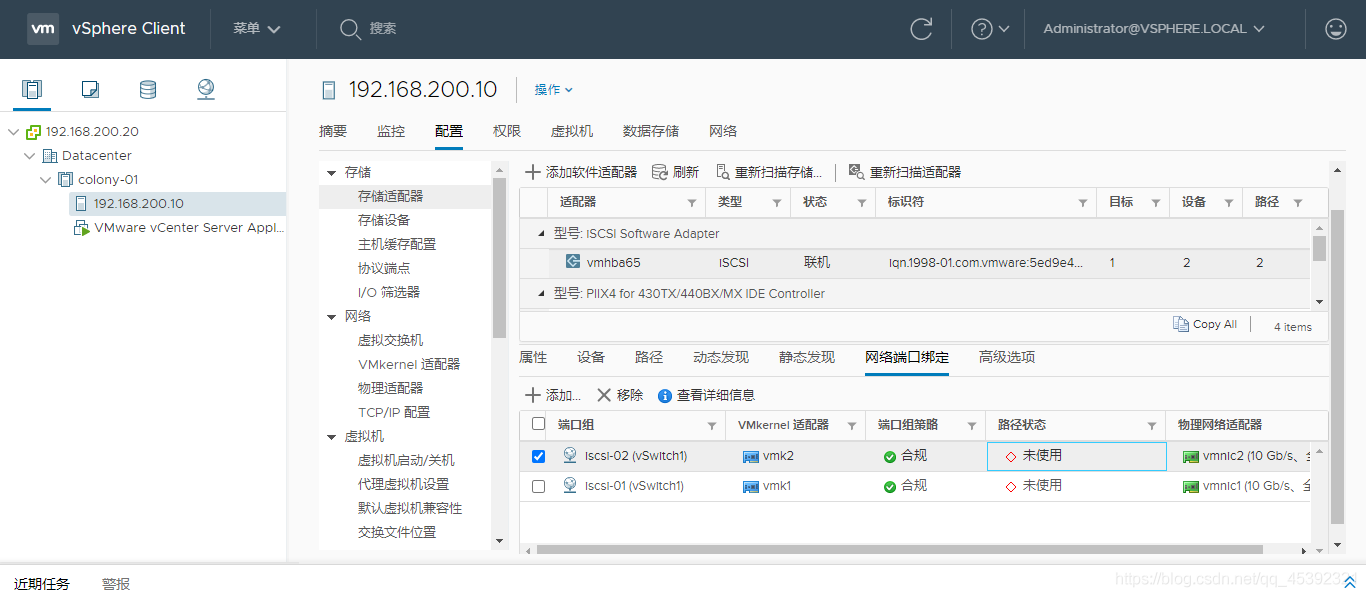This screenshot has height=597, width=1366.
Task: Click the Copy All icon
Action: (1181, 324)
